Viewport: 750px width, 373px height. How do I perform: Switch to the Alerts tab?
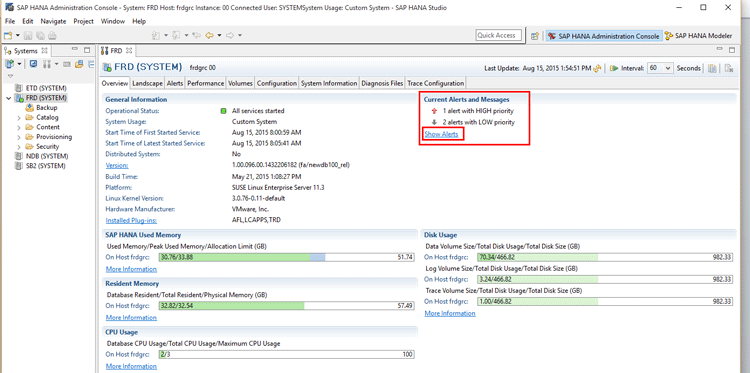(x=175, y=83)
